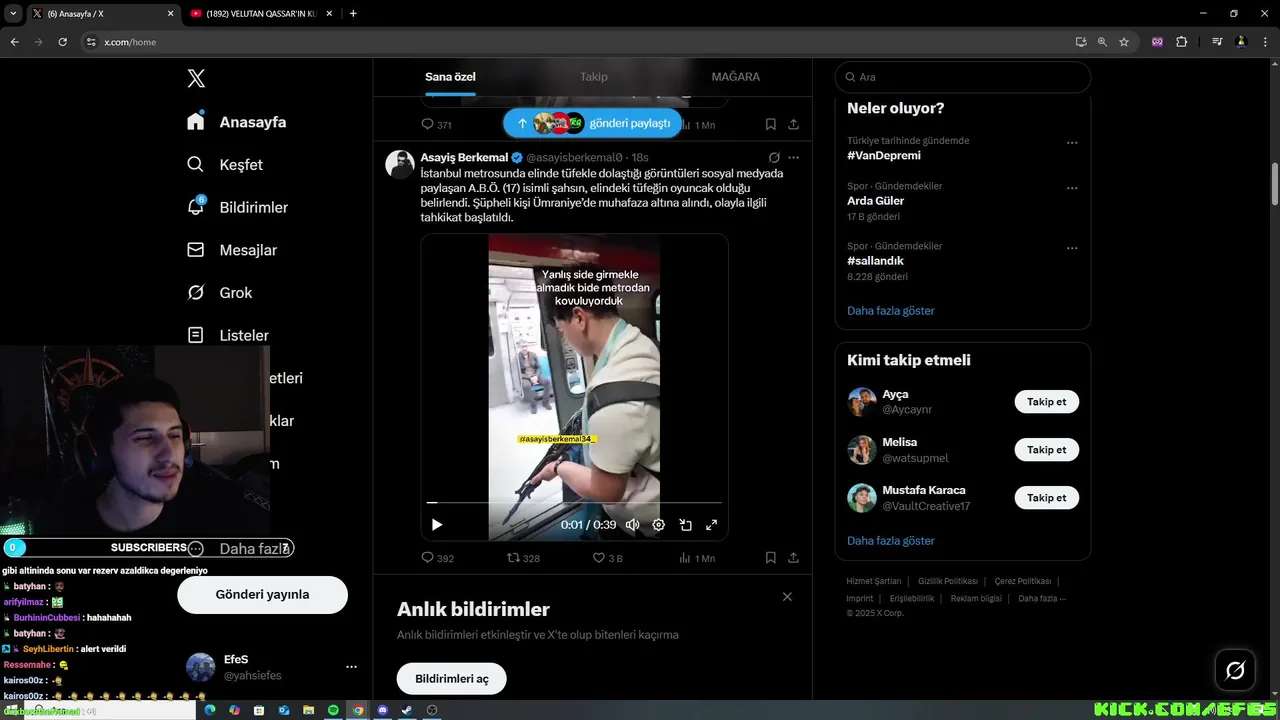Viewport: 1280px width, 720px height.
Task: Open Grok in the sidebar
Action: [220, 293]
